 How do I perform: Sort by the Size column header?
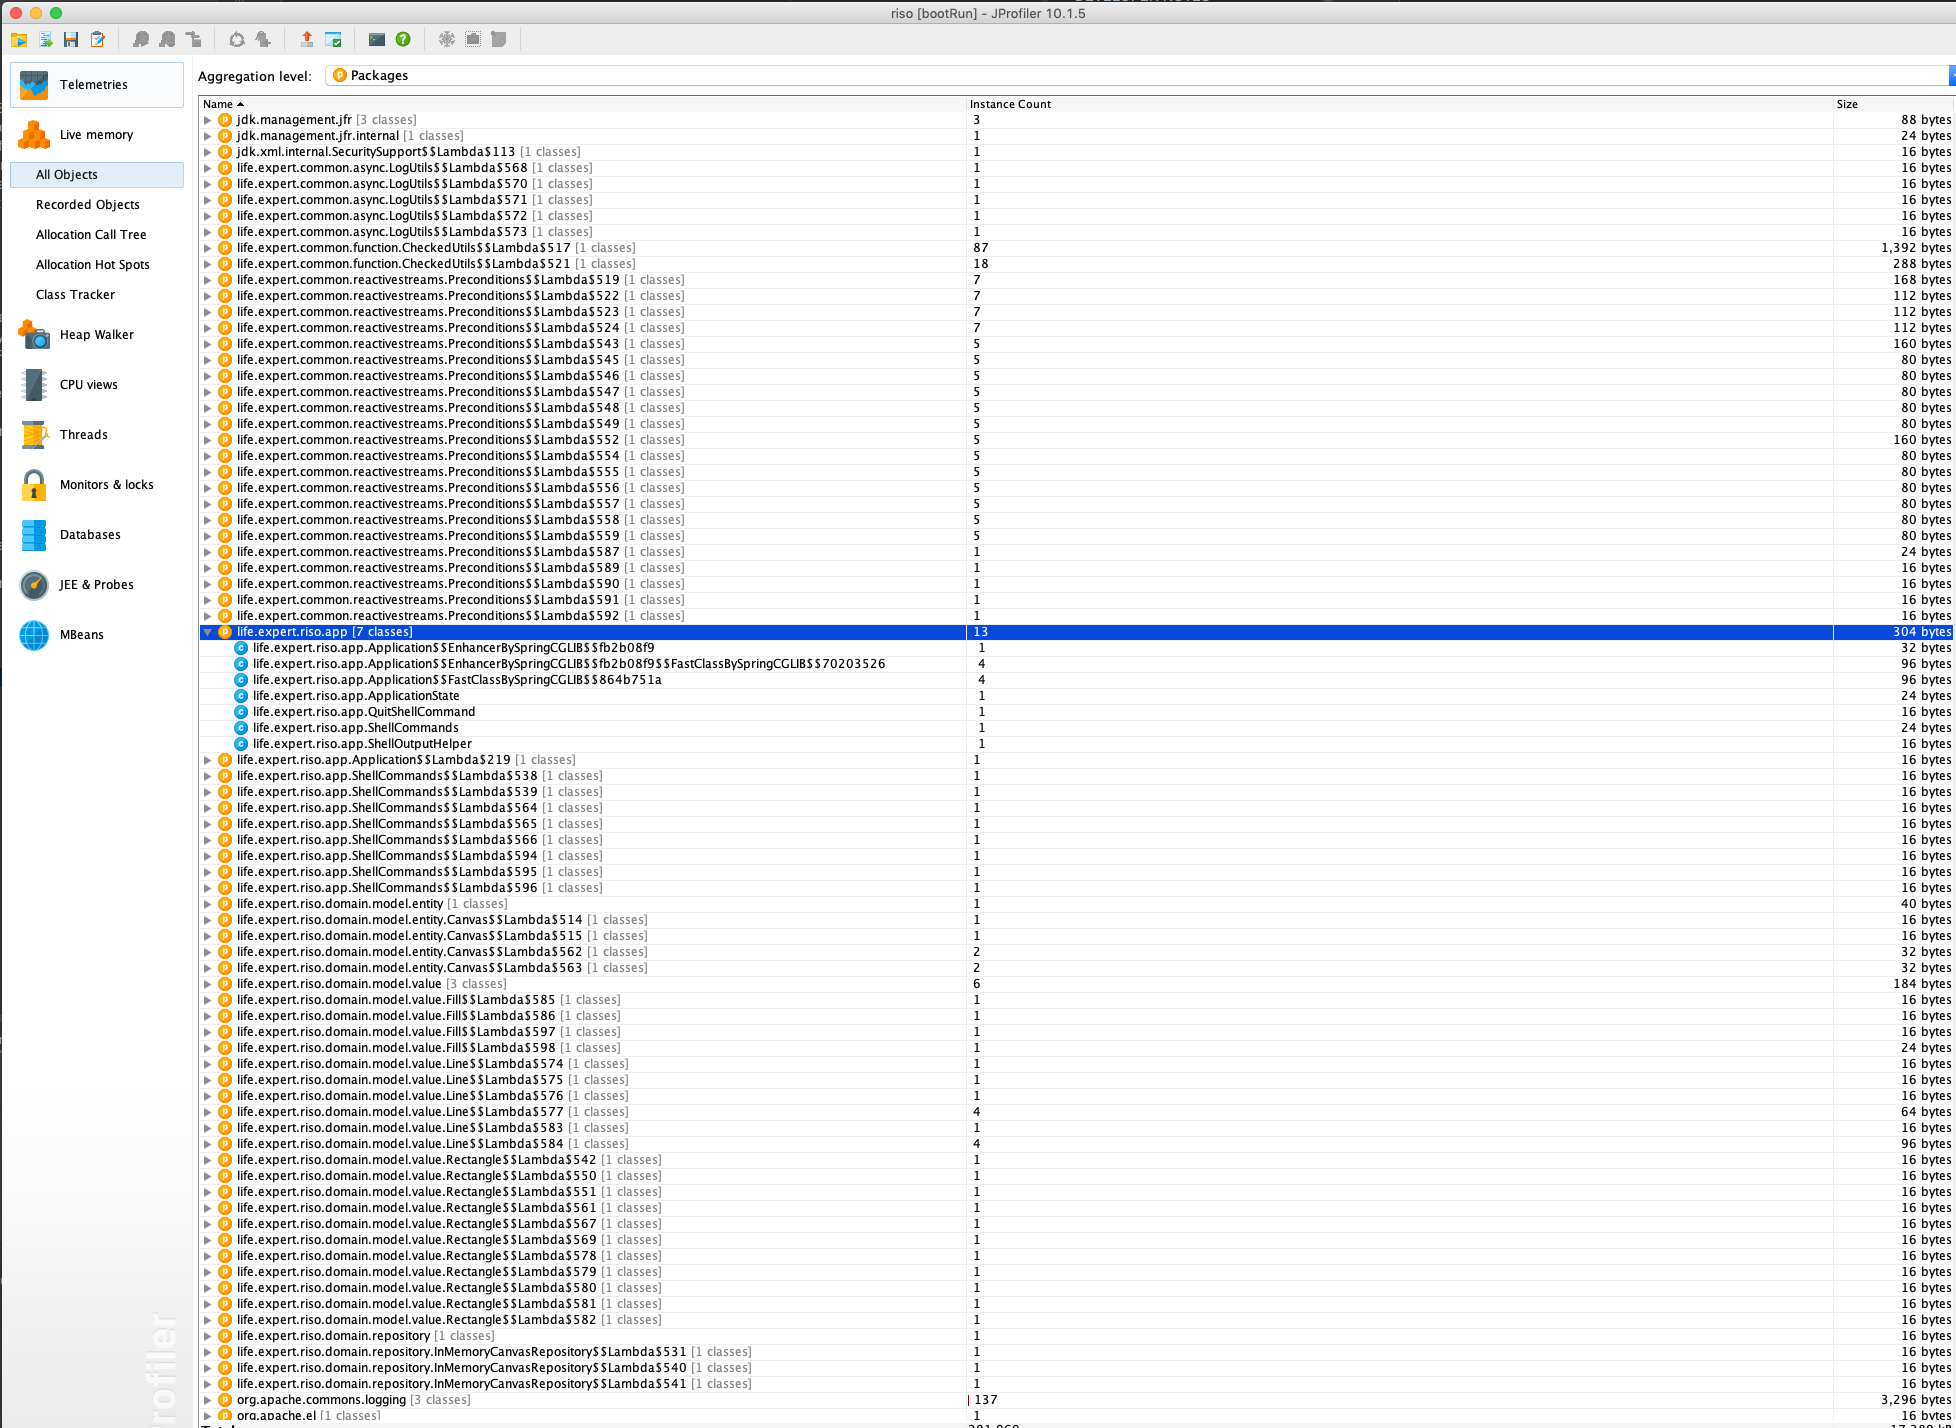(x=1893, y=104)
